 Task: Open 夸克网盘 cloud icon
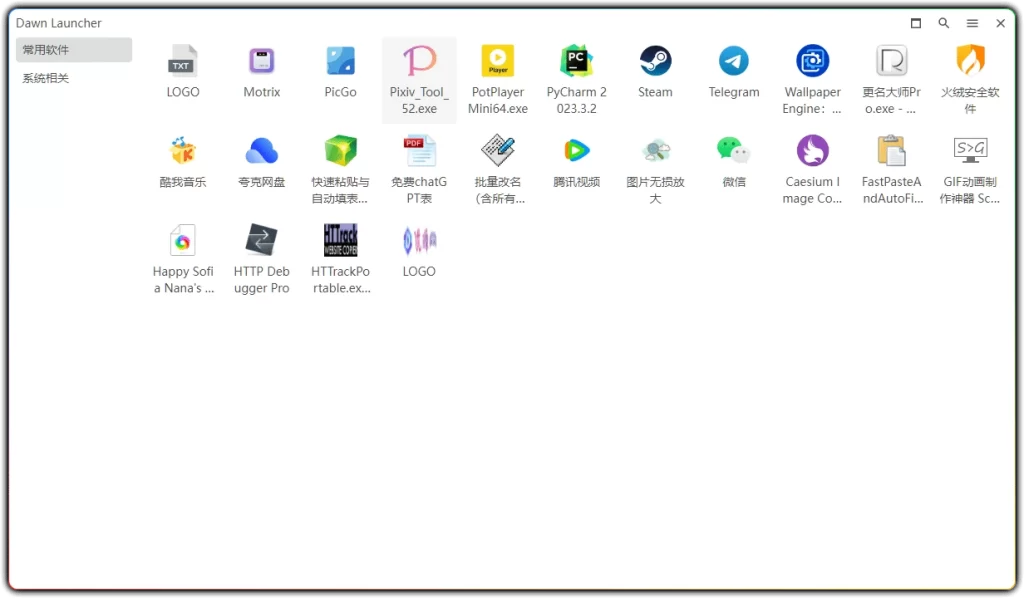pos(262,151)
